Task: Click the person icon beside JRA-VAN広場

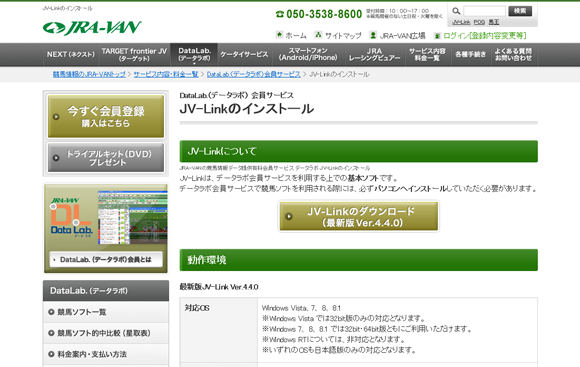Action: pyautogui.click(x=373, y=35)
